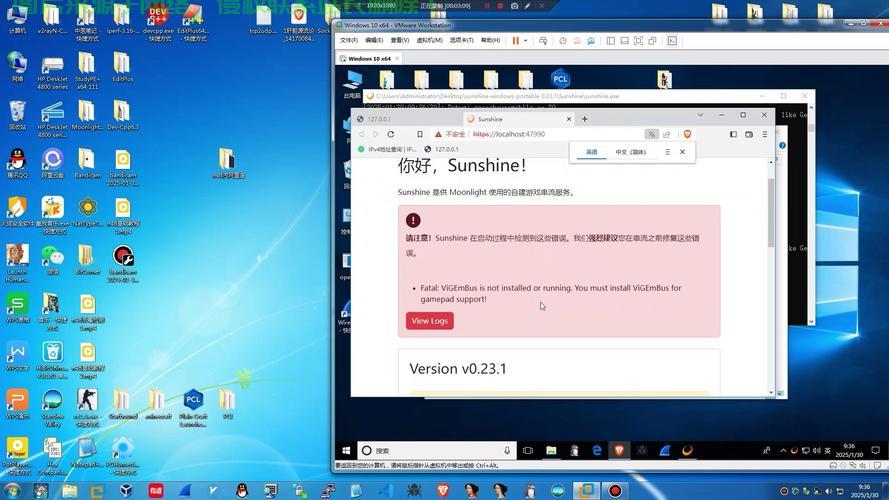The height and width of the screenshot is (500, 889).
Task: Pause the virtual machine from the VMware toolbar
Action: coord(515,41)
